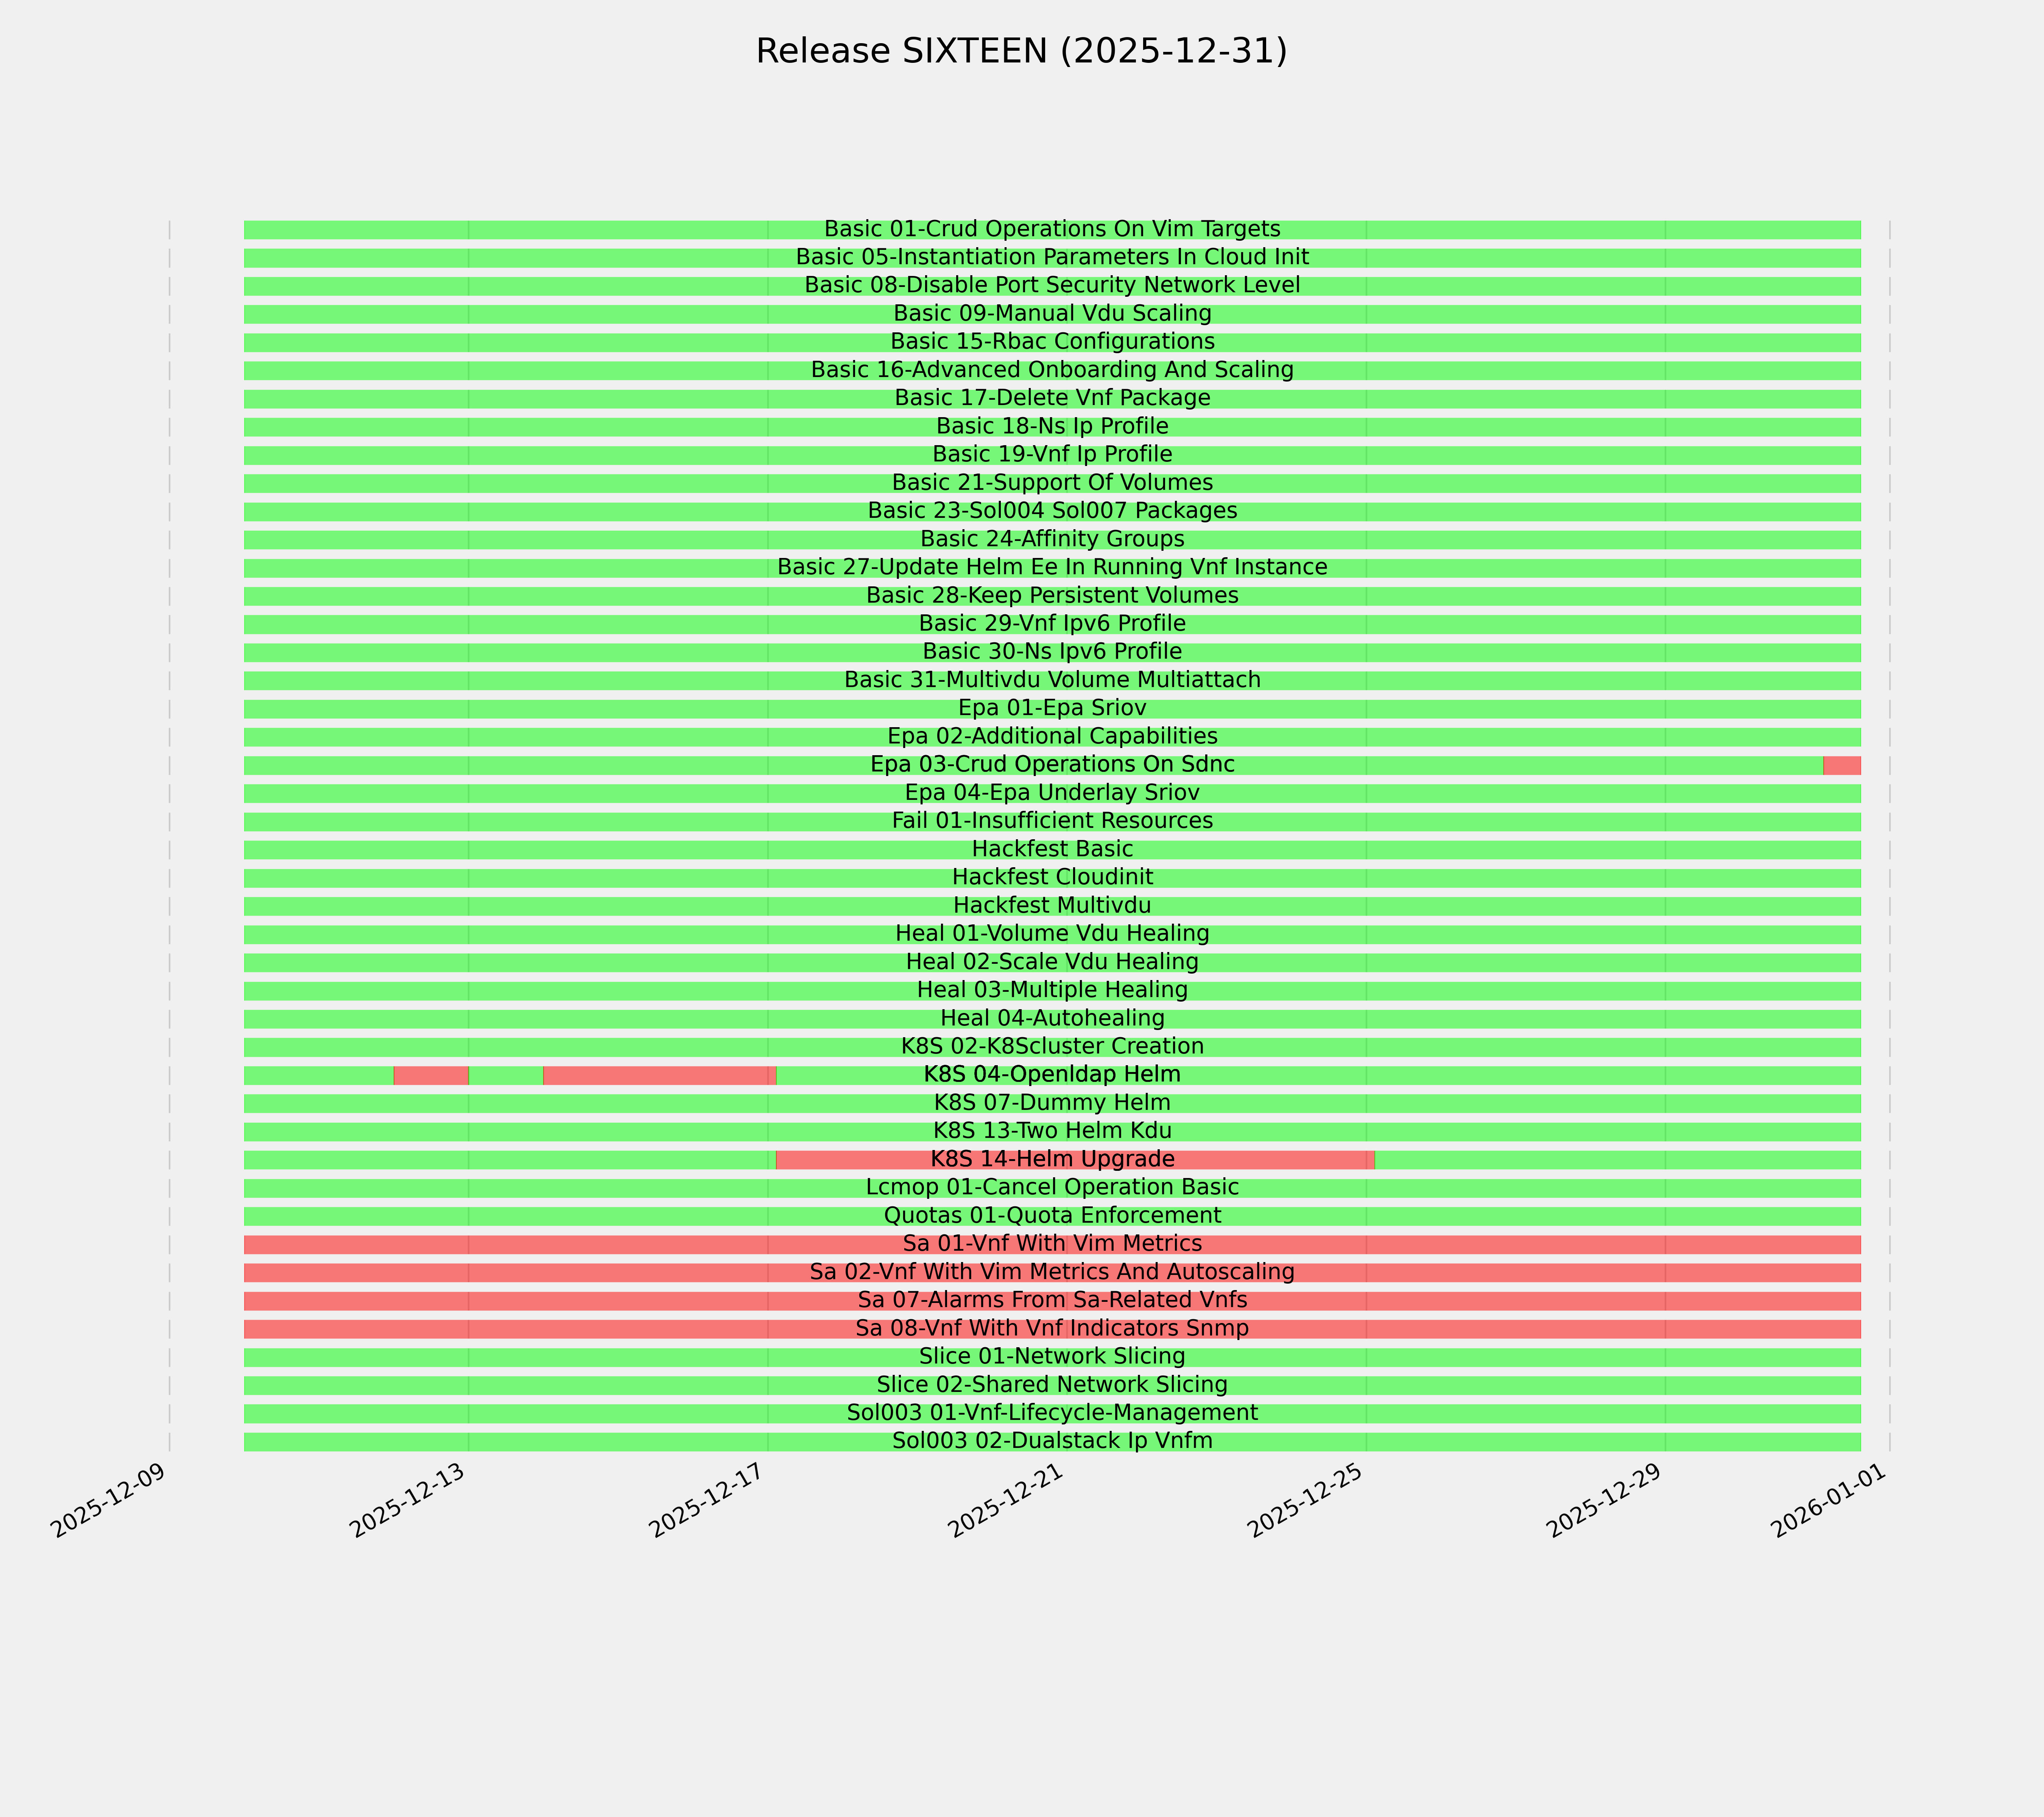Click the K8S 14-Helm Upgrade red segment
Viewport: 2044px width, 1817px height.
(1075, 1160)
